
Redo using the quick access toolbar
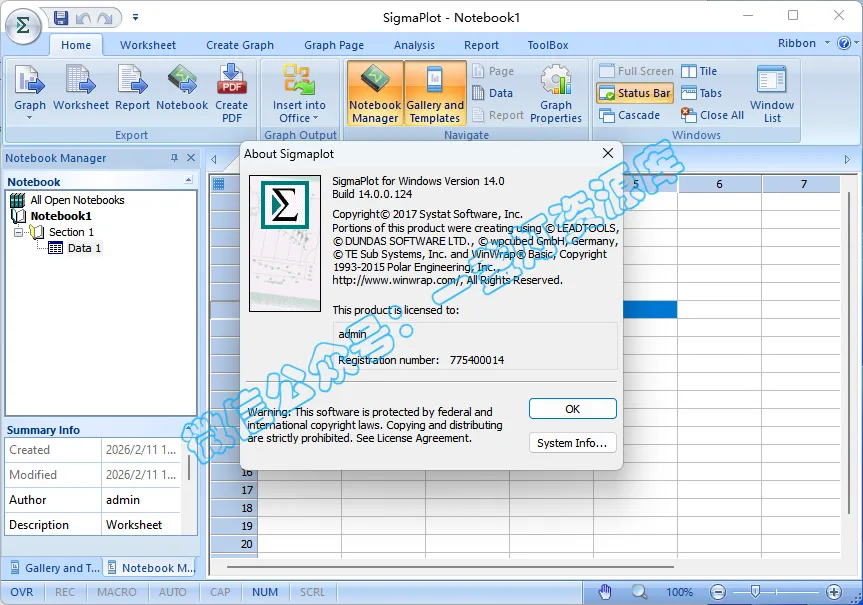click(x=105, y=18)
